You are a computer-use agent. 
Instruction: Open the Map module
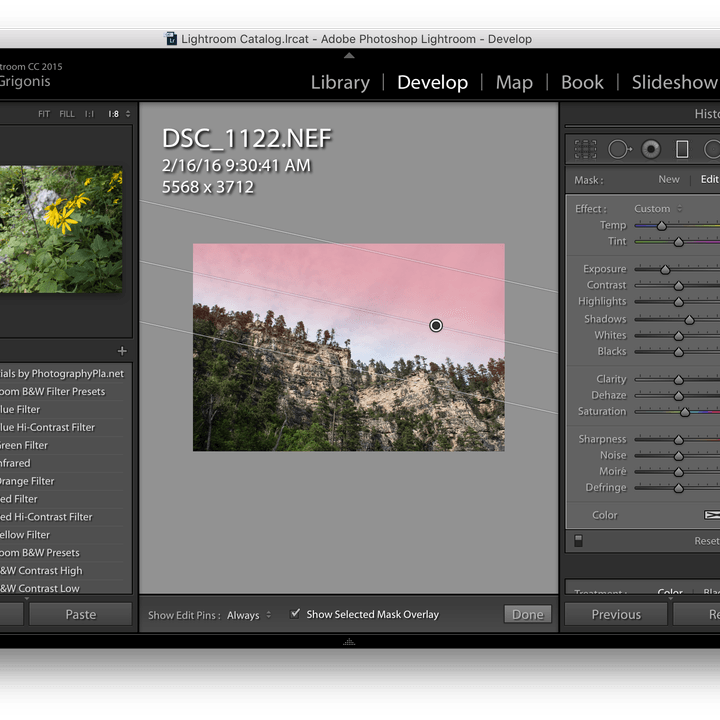[x=514, y=83]
